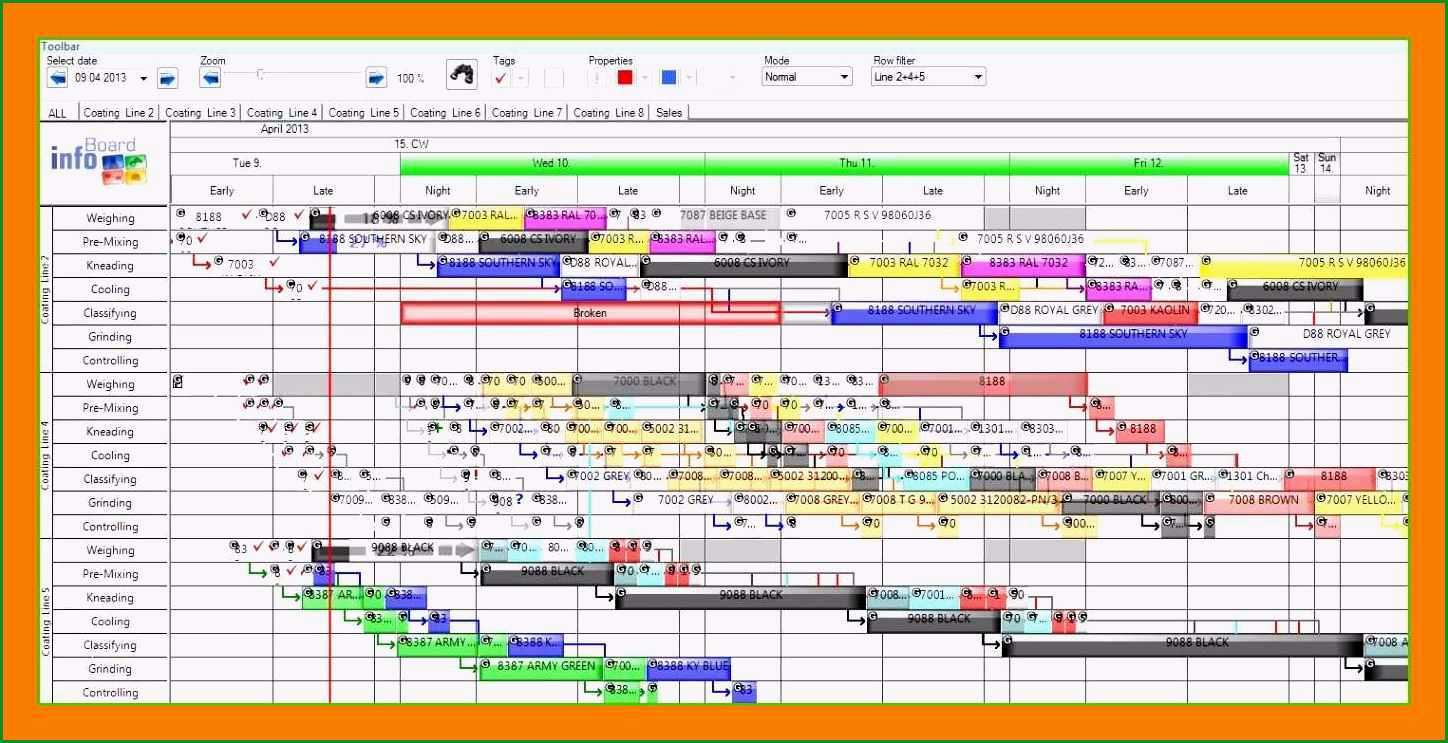1448x743 pixels.
Task: Open the Row filter dropdown Line 2+4+5
Action: click(928, 77)
